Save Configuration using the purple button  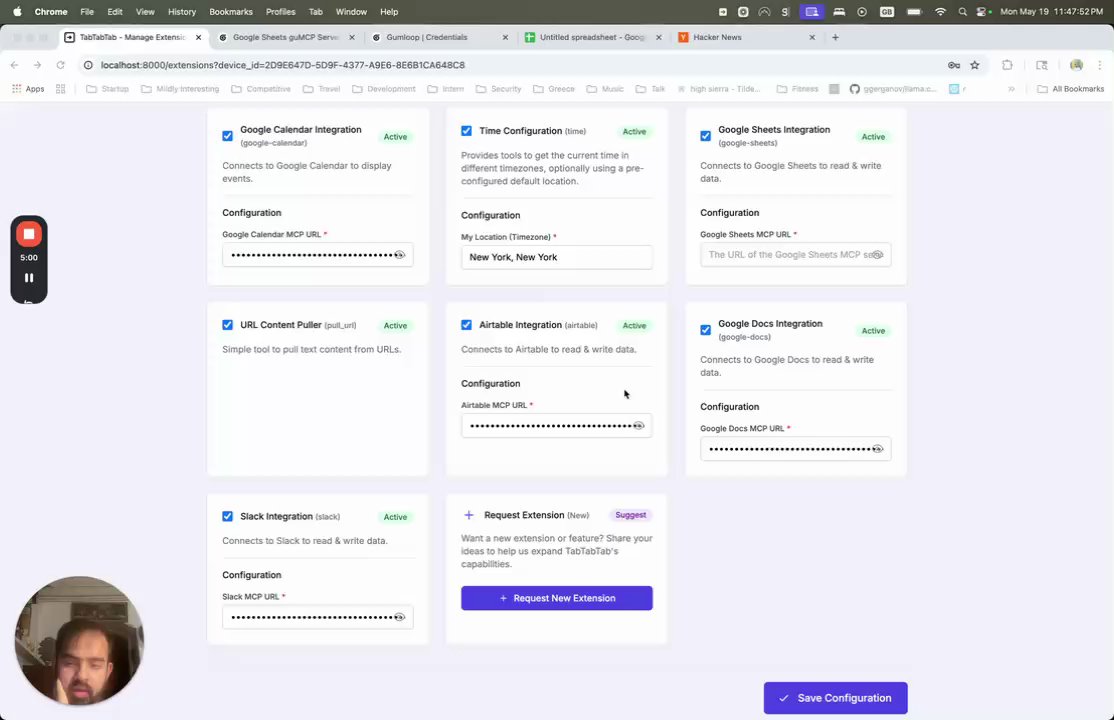[836, 698]
